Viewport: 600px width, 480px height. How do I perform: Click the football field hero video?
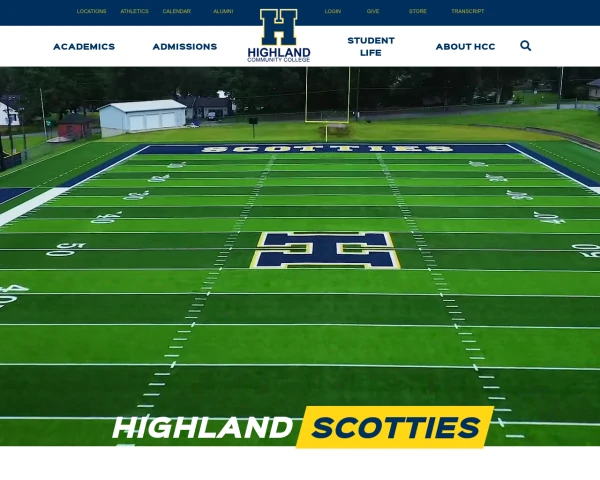[300, 256]
